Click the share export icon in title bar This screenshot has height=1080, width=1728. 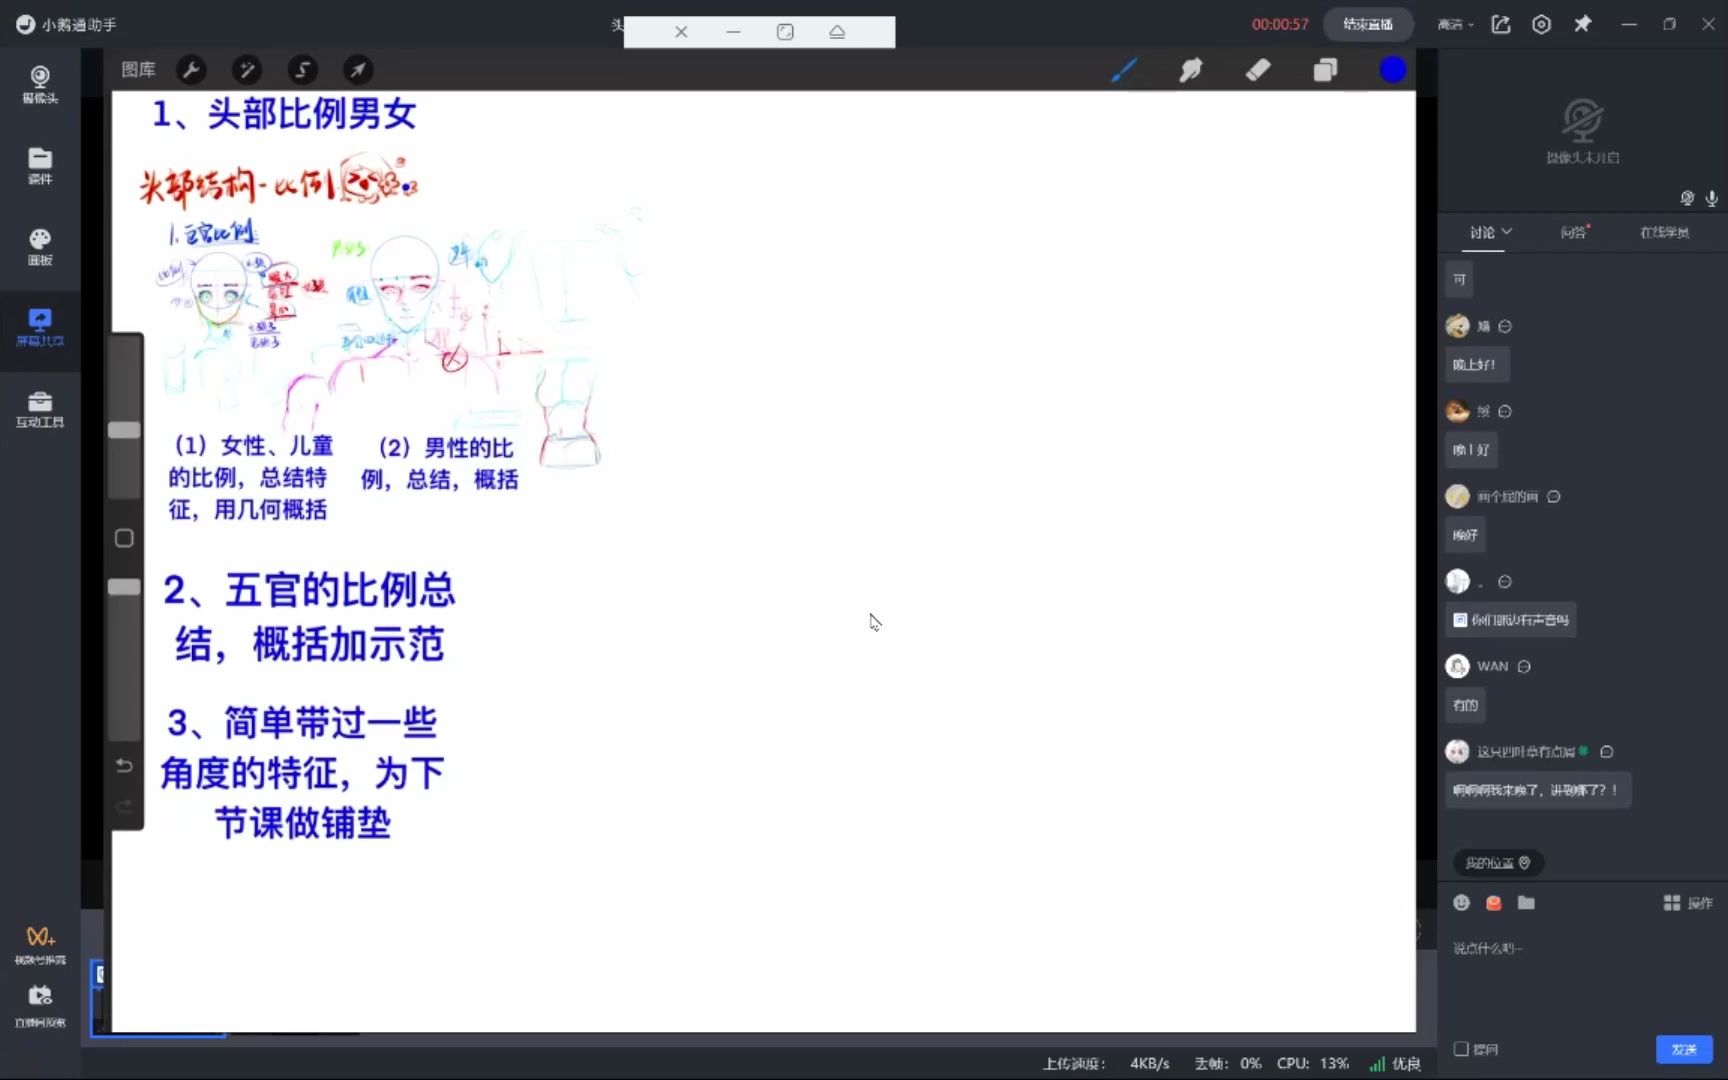point(1501,24)
